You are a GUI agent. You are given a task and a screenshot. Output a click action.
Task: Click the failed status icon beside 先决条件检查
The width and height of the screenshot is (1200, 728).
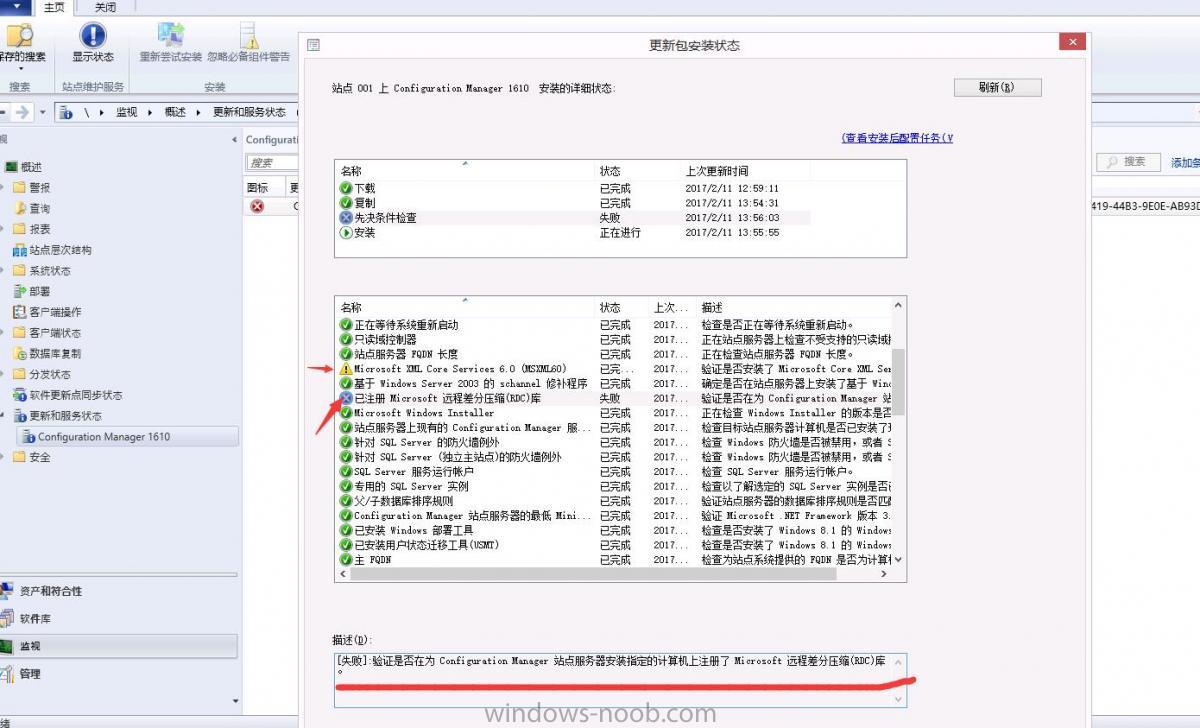[x=346, y=217]
